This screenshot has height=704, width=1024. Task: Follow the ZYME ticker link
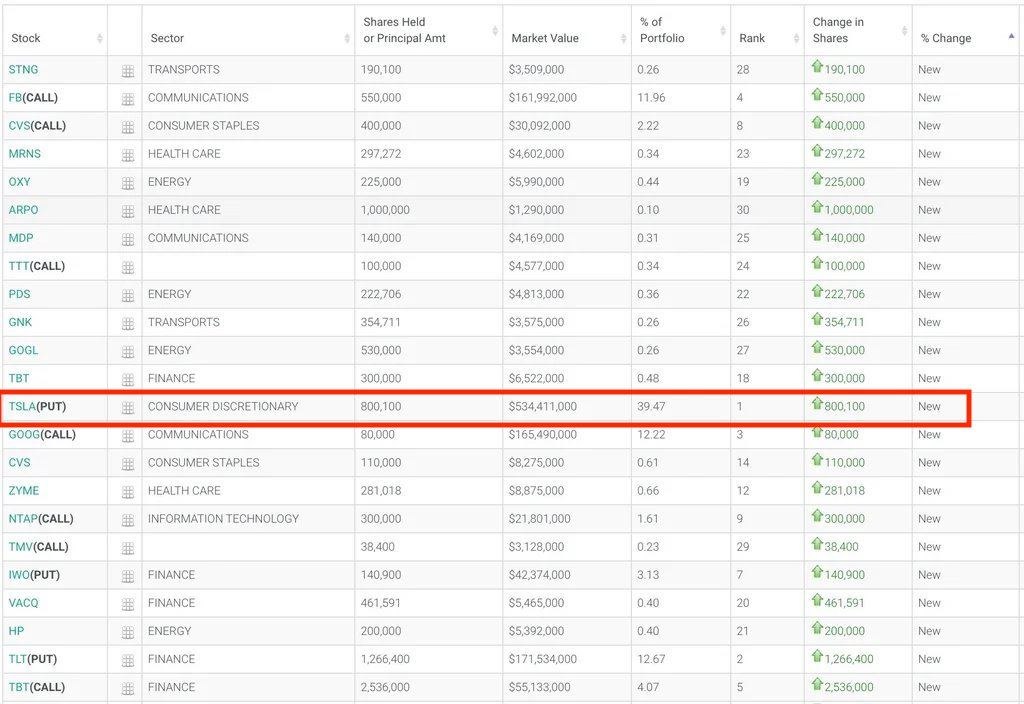[x=24, y=491]
